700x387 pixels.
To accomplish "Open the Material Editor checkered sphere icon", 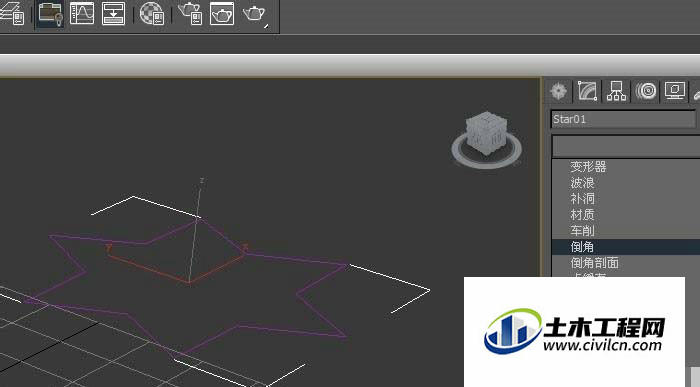I will [x=152, y=13].
